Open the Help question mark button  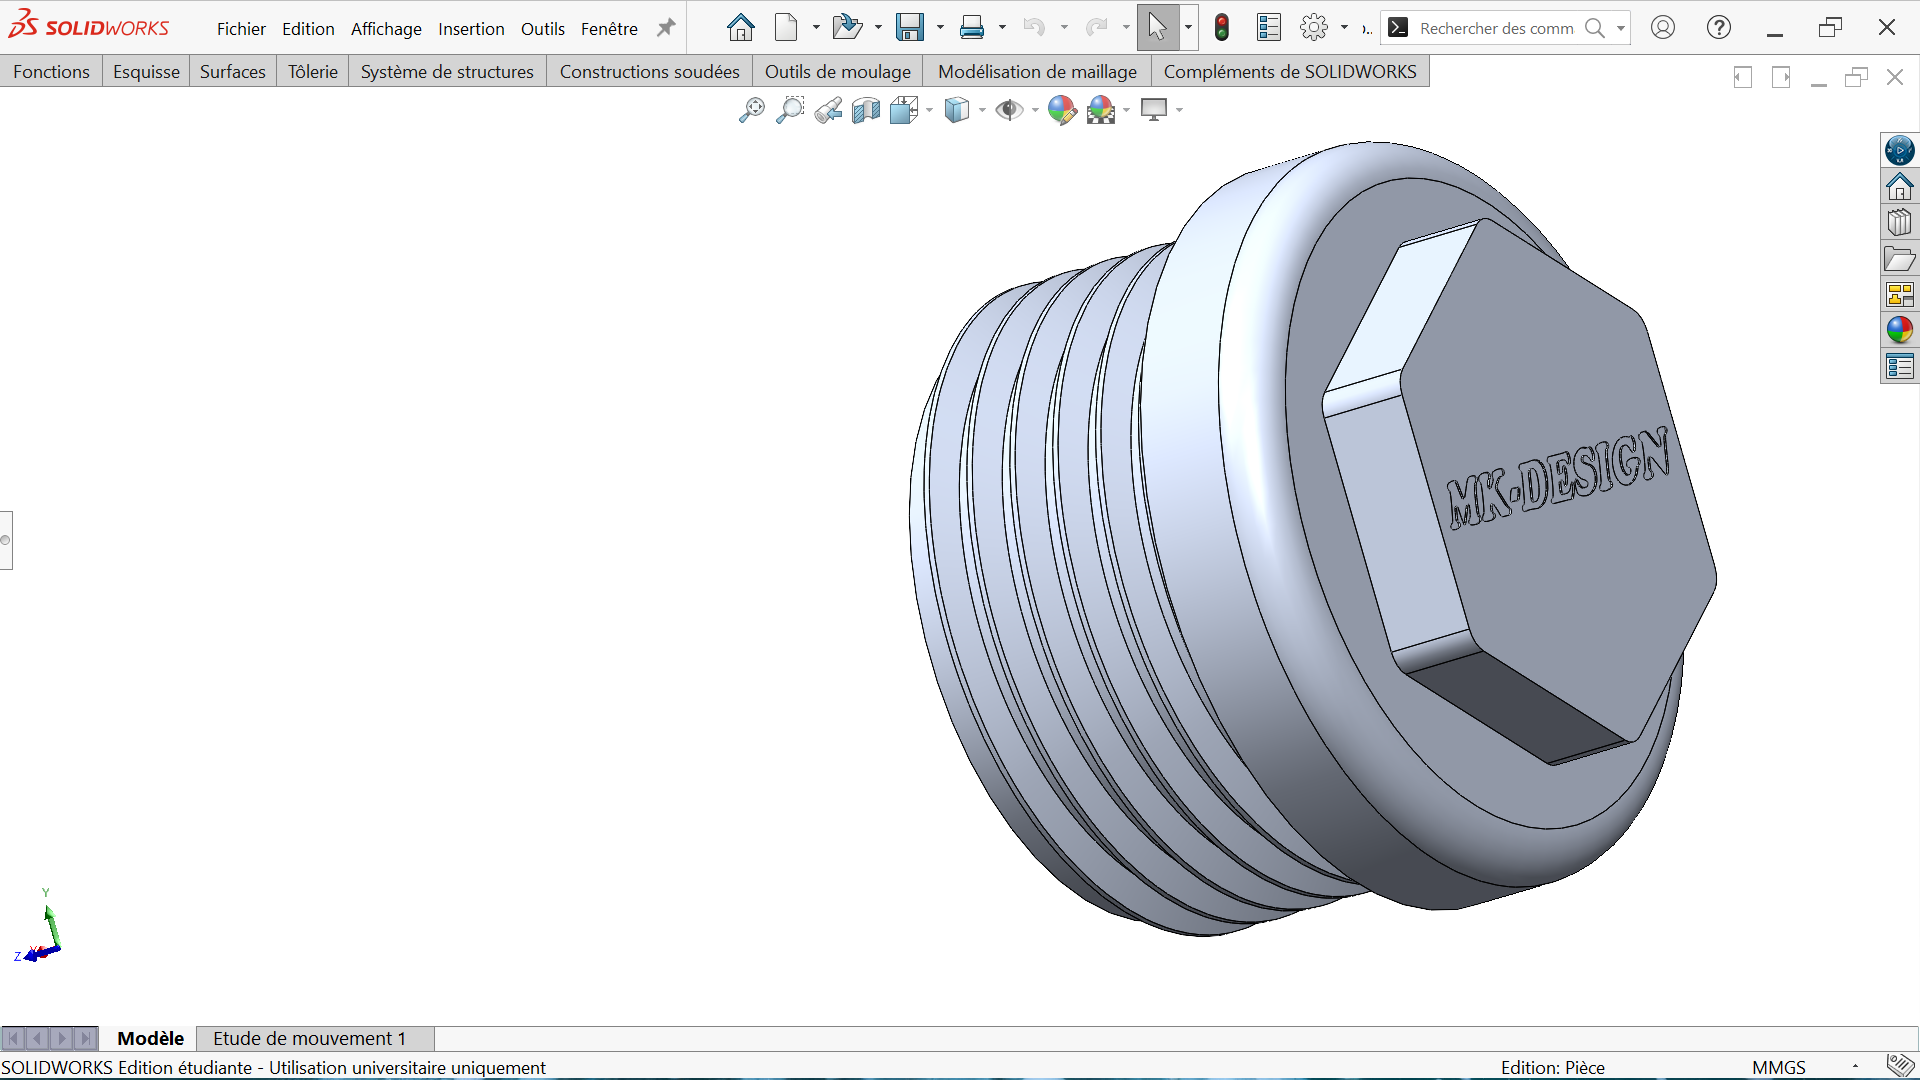(x=1719, y=28)
